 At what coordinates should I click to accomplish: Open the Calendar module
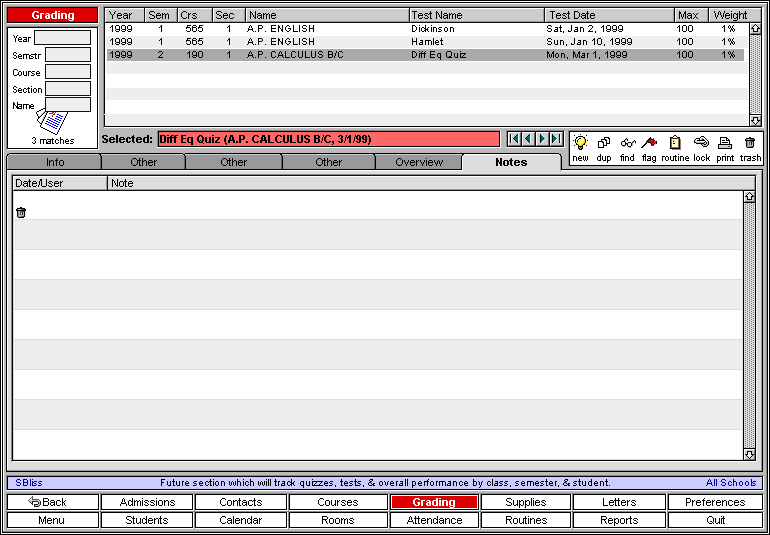[241, 520]
